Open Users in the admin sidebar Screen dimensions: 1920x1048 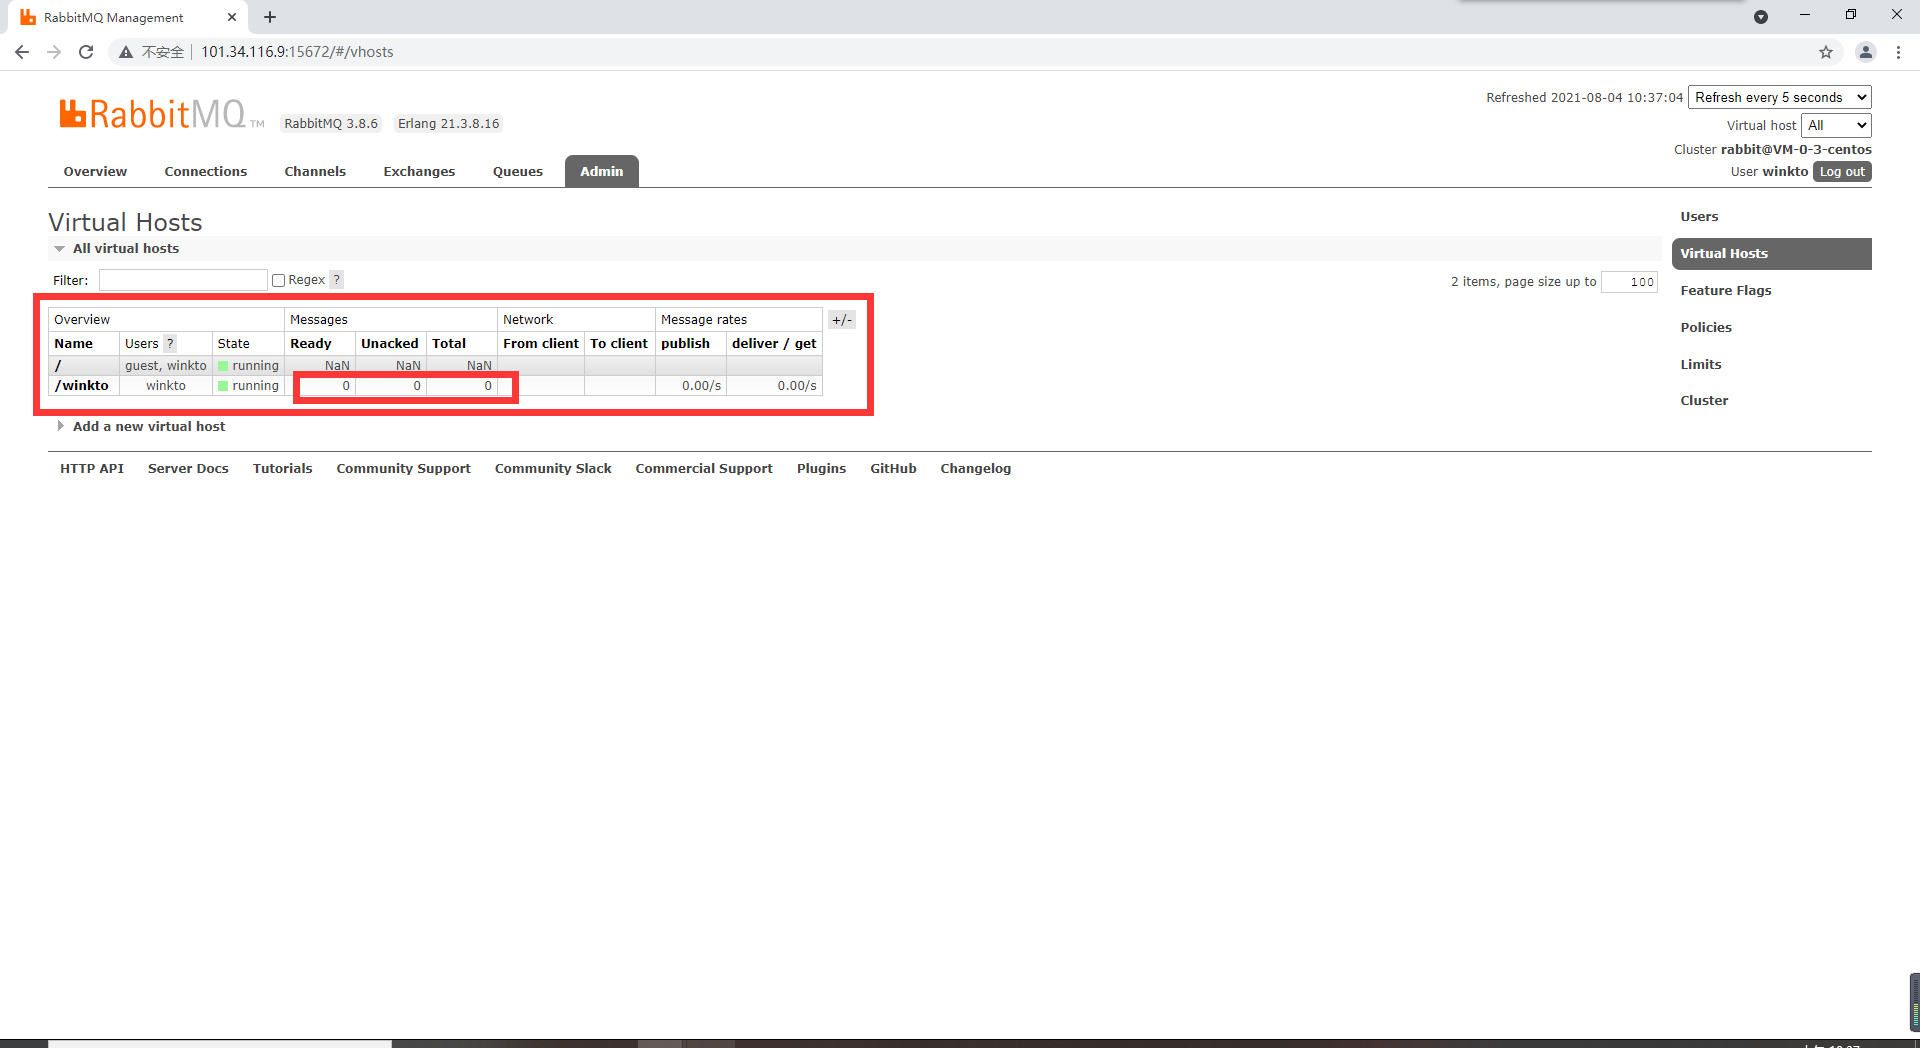pos(1699,216)
